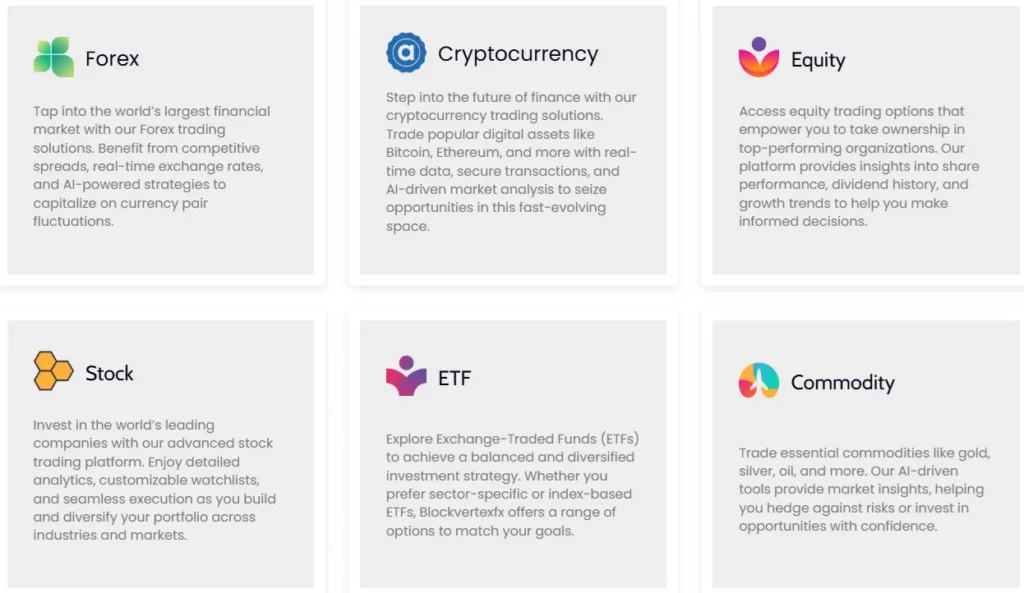Image resolution: width=1024 pixels, height=593 pixels.
Task: Click the Stock trading platform description
Action: point(154,479)
